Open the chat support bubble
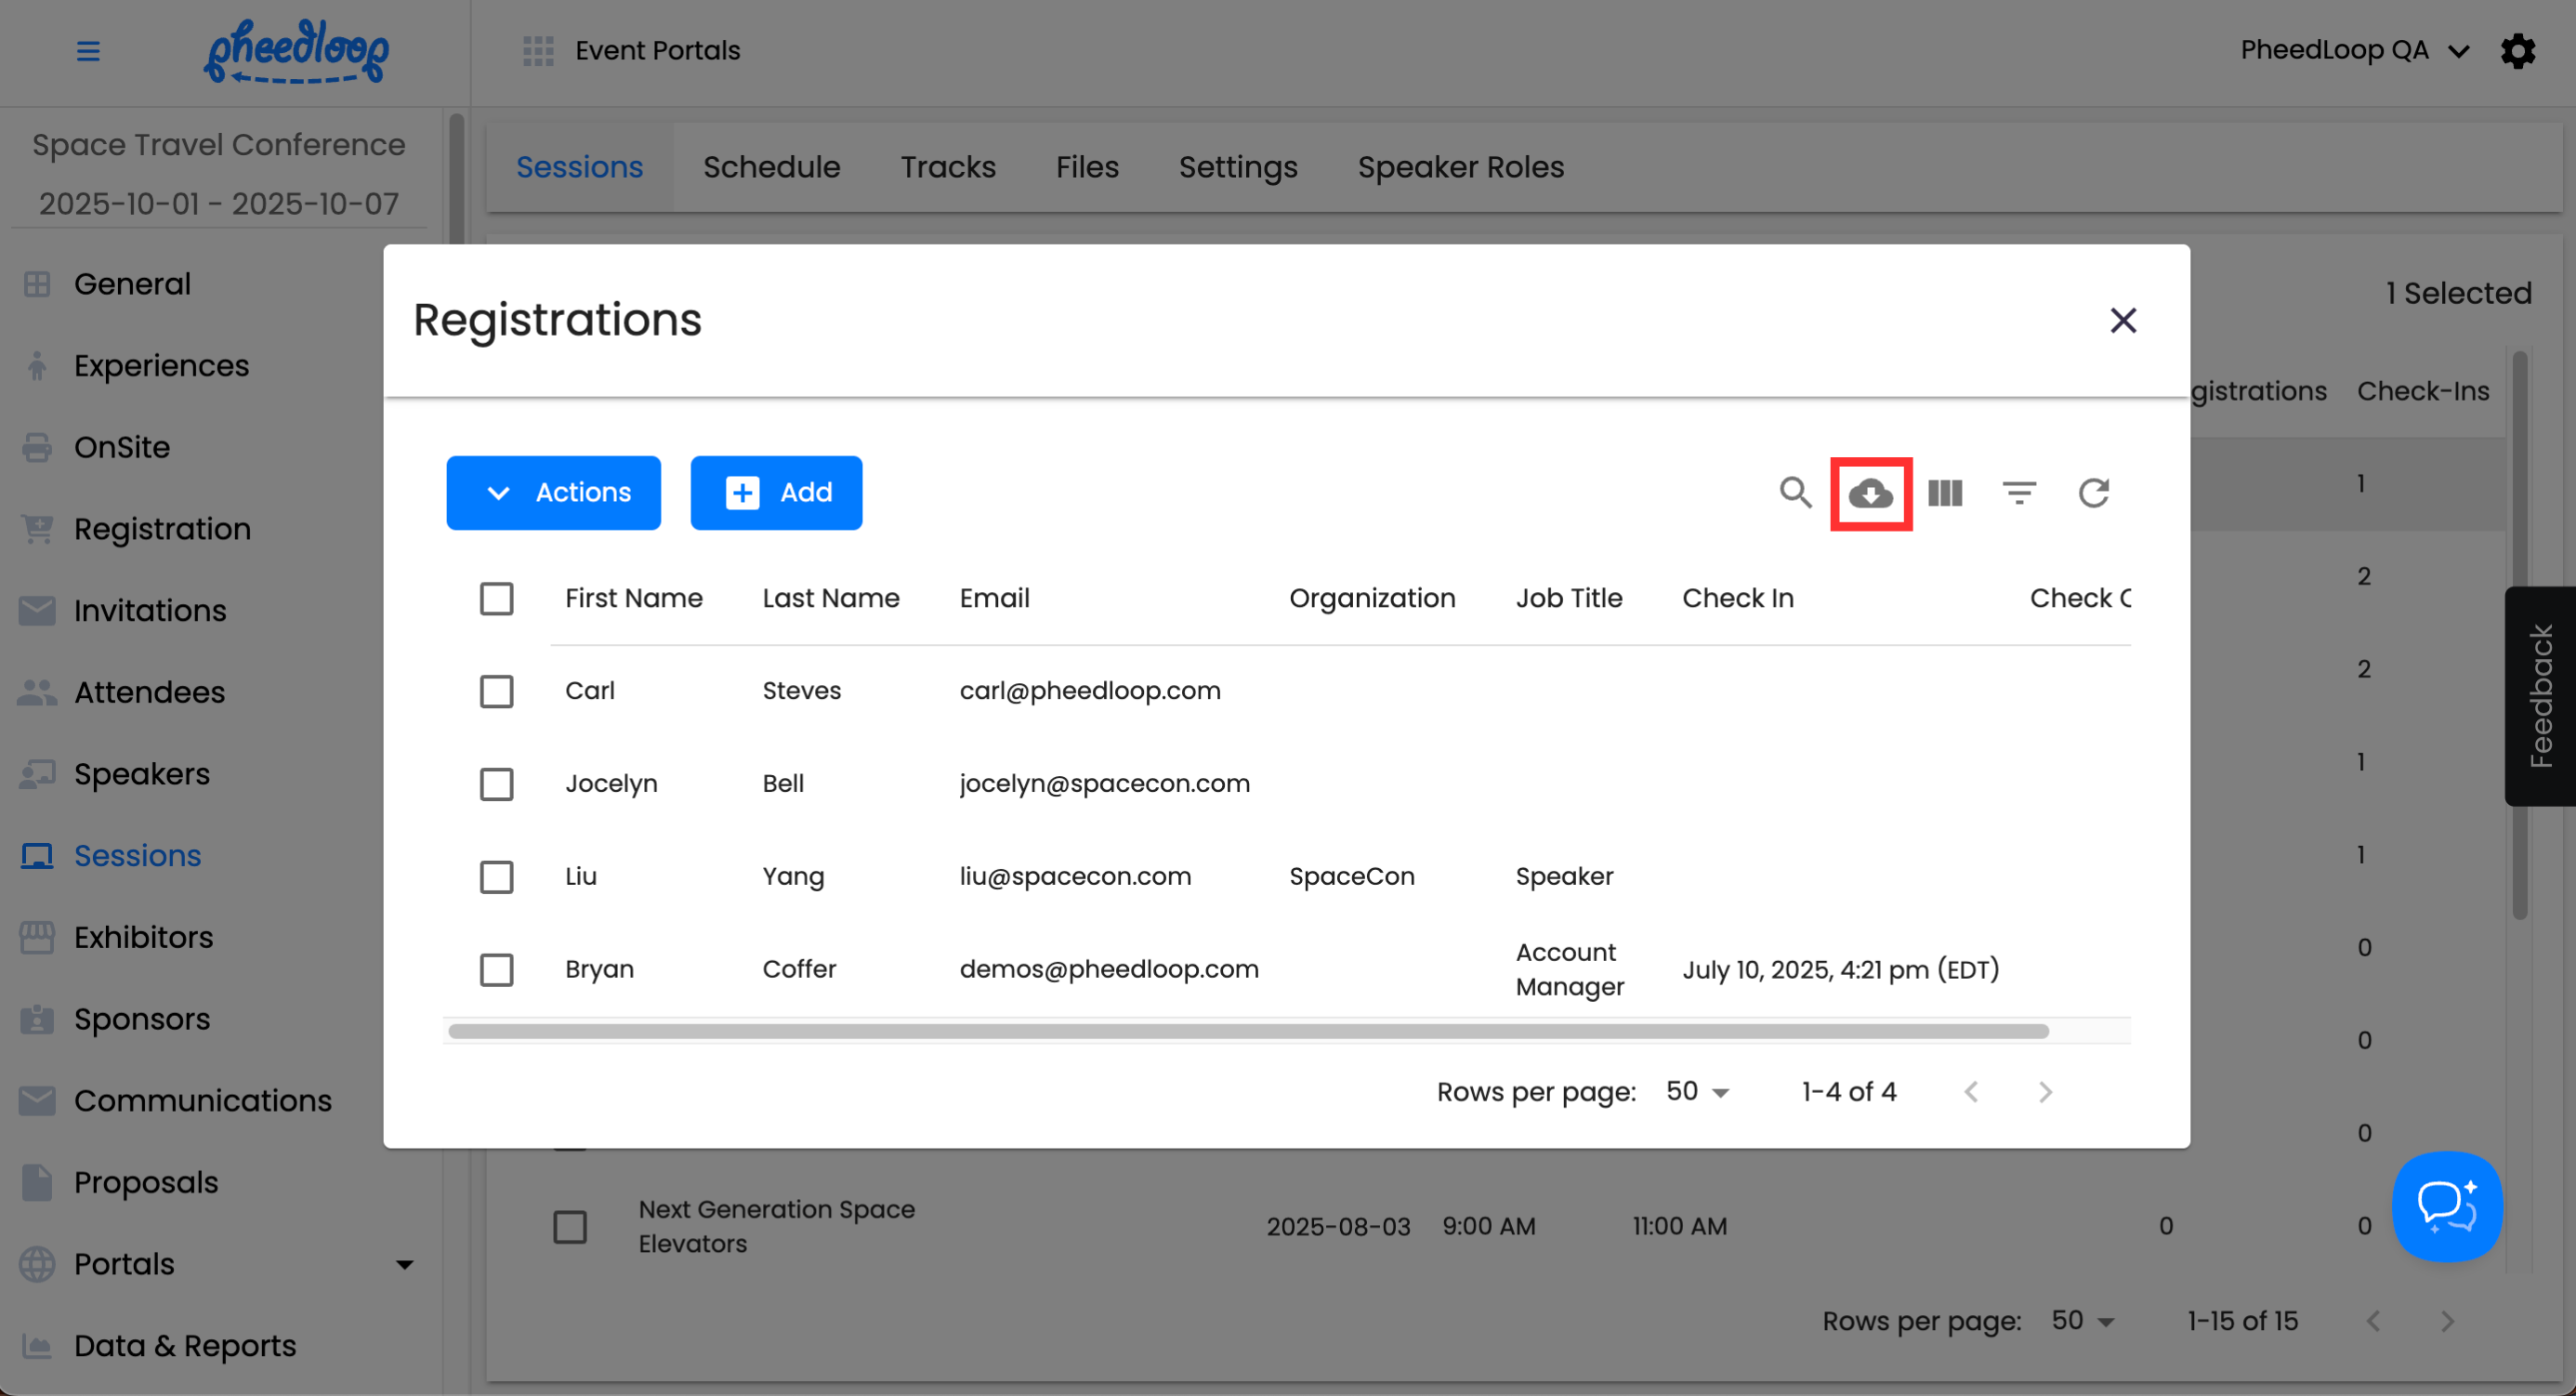Viewport: 2576px width, 1396px height. (2446, 1206)
